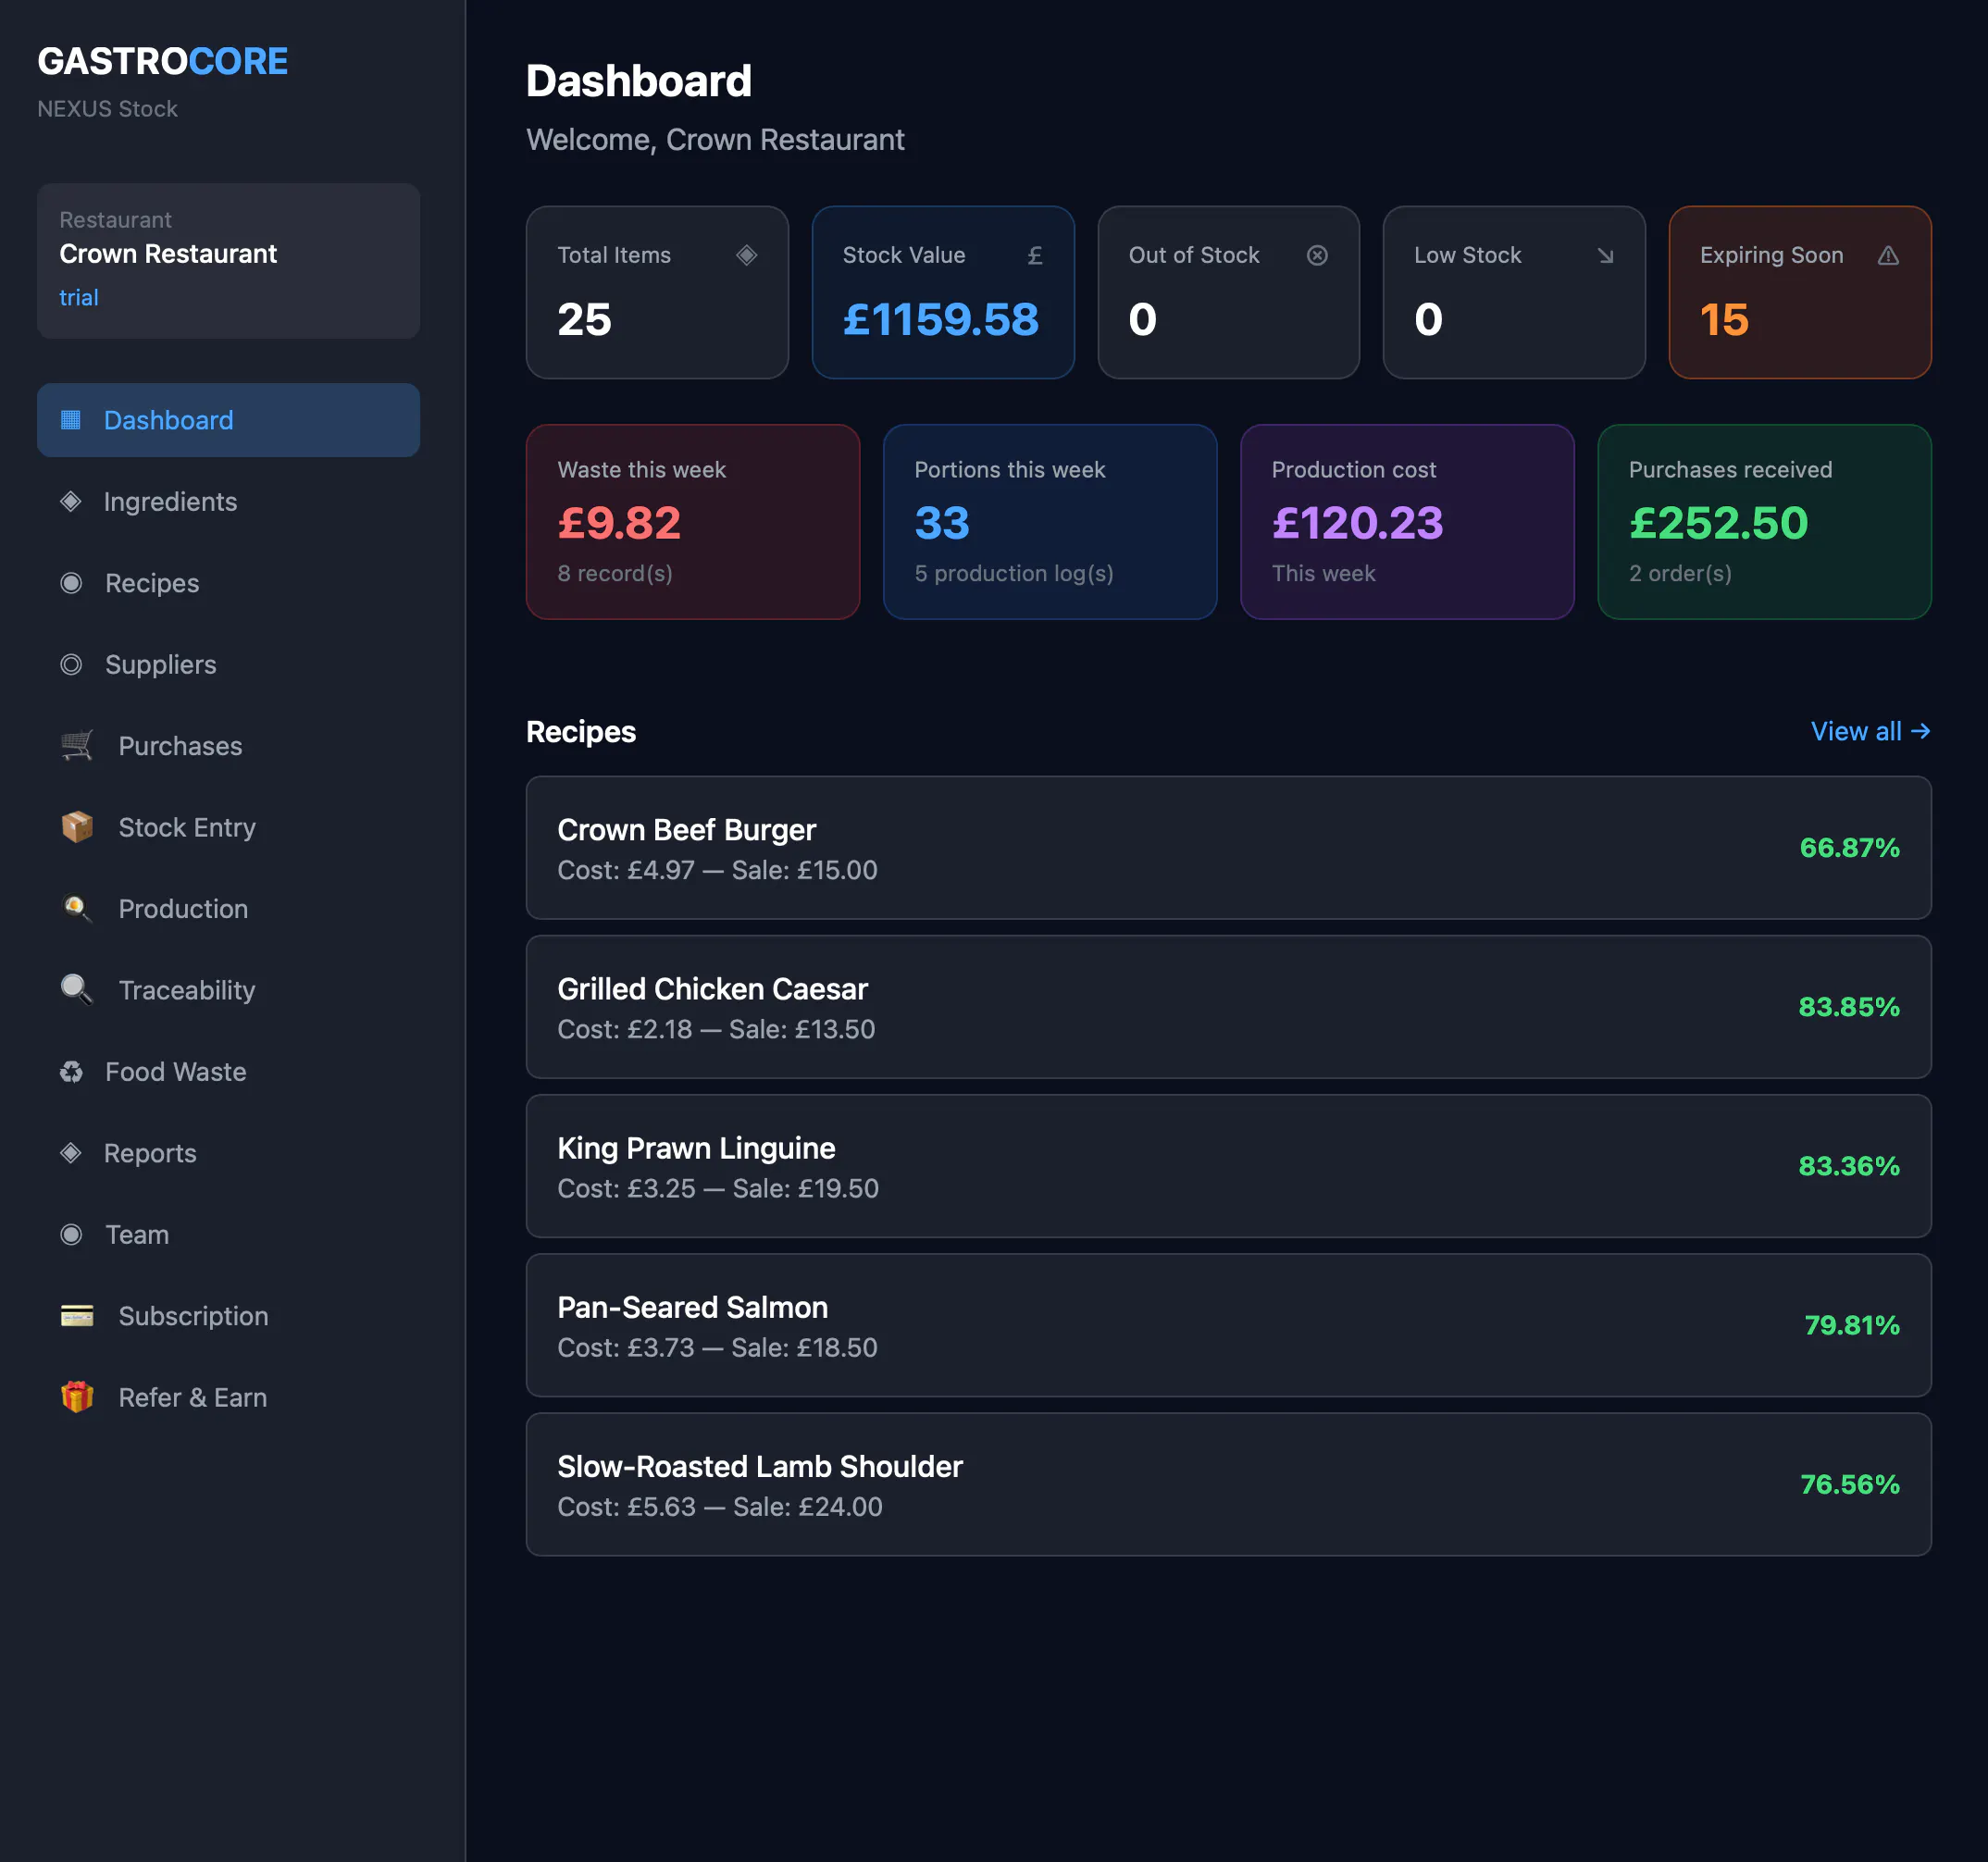Viewport: 1988px width, 1862px height.
Task: Open the Grilled Chicken Caesar recipe row
Action: coord(1228,1007)
